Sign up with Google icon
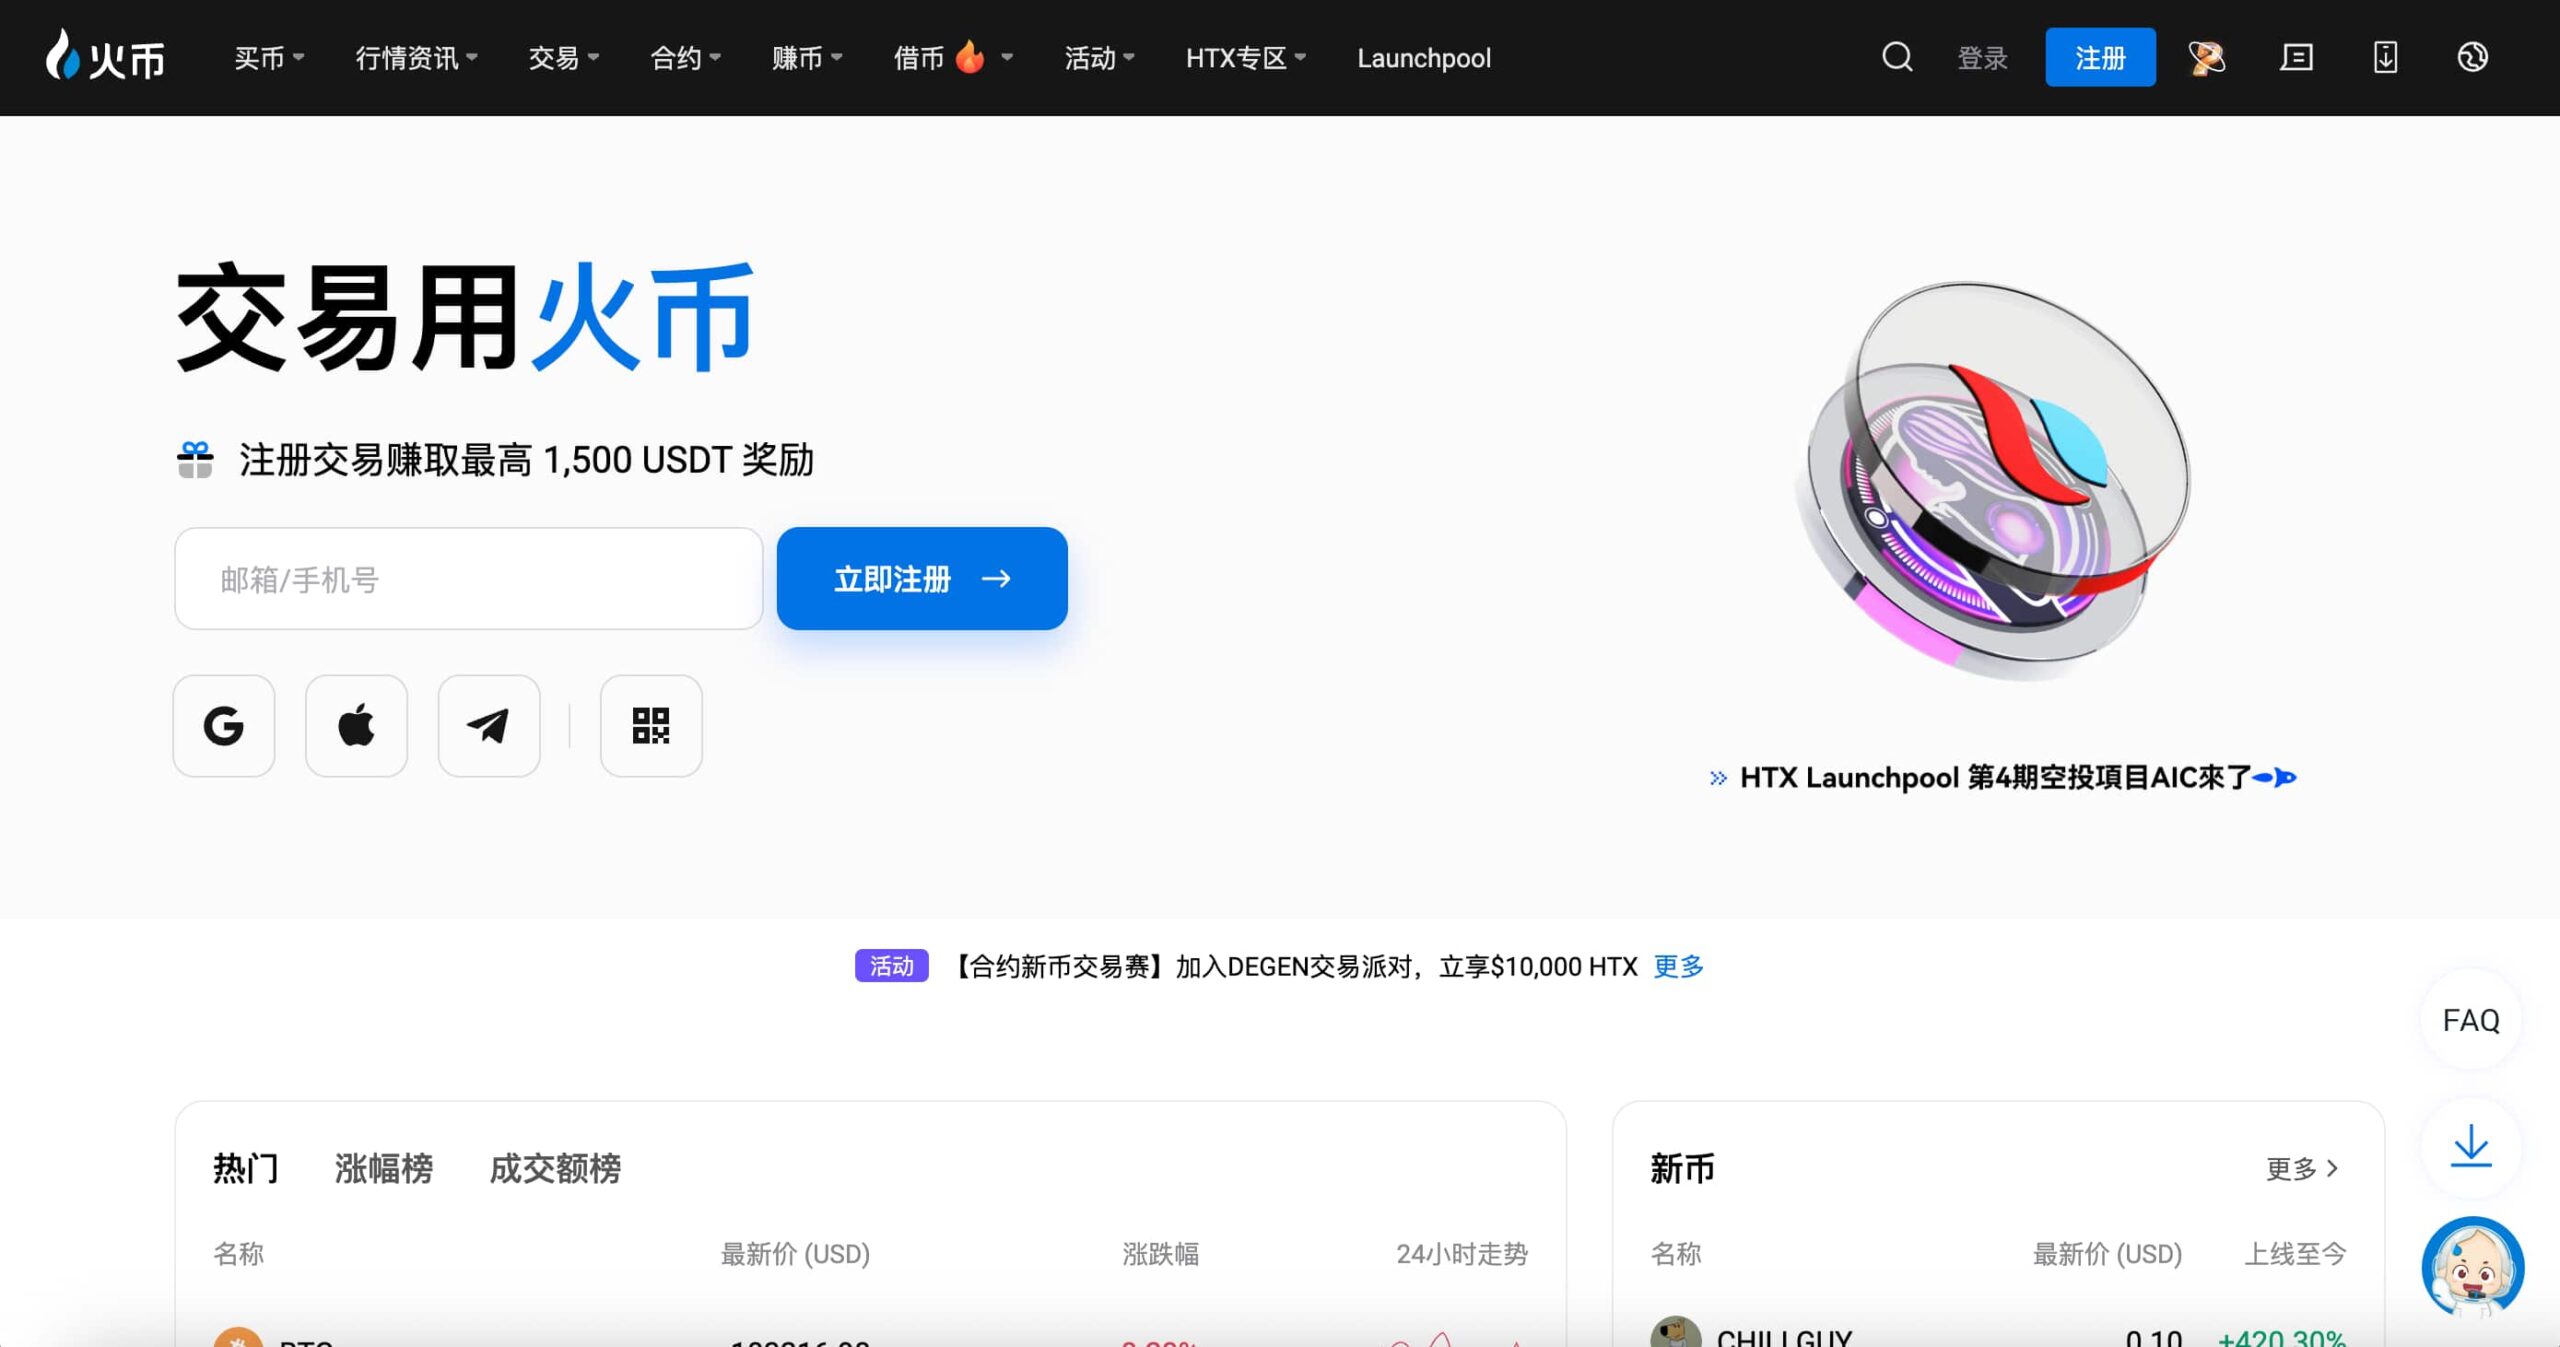This screenshot has width=2560, height=1347. (224, 726)
